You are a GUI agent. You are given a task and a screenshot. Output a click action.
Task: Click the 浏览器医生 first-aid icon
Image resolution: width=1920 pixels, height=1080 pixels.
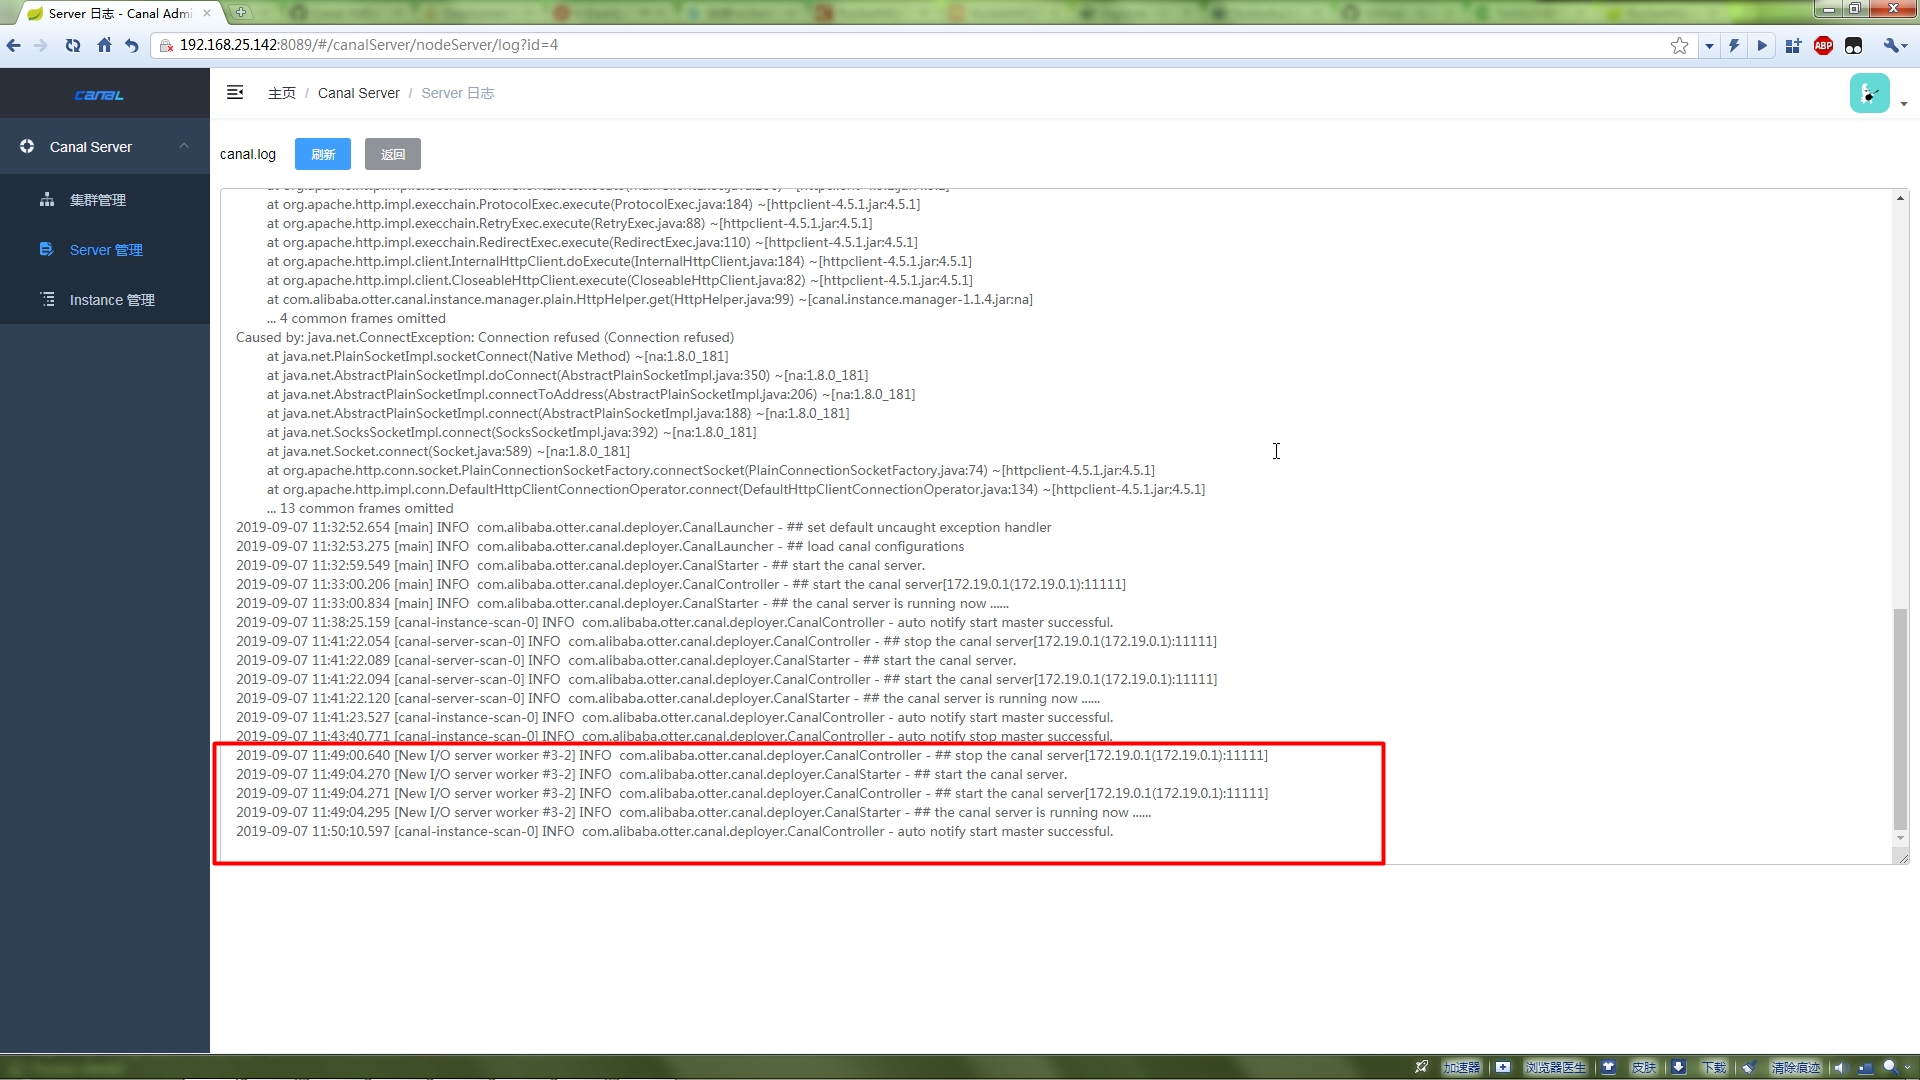pyautogui.click(x=1503, y=1067)
